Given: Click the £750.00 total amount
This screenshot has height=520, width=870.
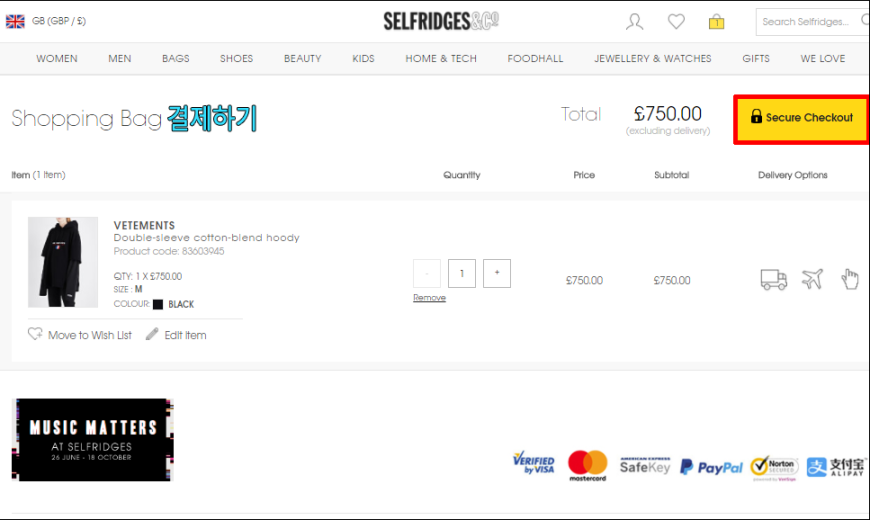Looking at the screenshot, I should pyautogui.click(x=667, y=114).
